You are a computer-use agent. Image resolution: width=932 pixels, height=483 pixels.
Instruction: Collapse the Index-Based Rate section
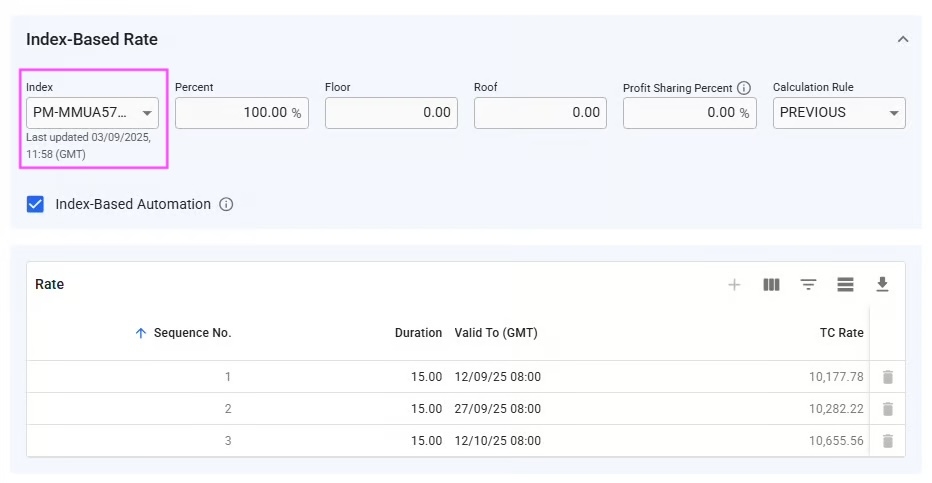point(903,40)
